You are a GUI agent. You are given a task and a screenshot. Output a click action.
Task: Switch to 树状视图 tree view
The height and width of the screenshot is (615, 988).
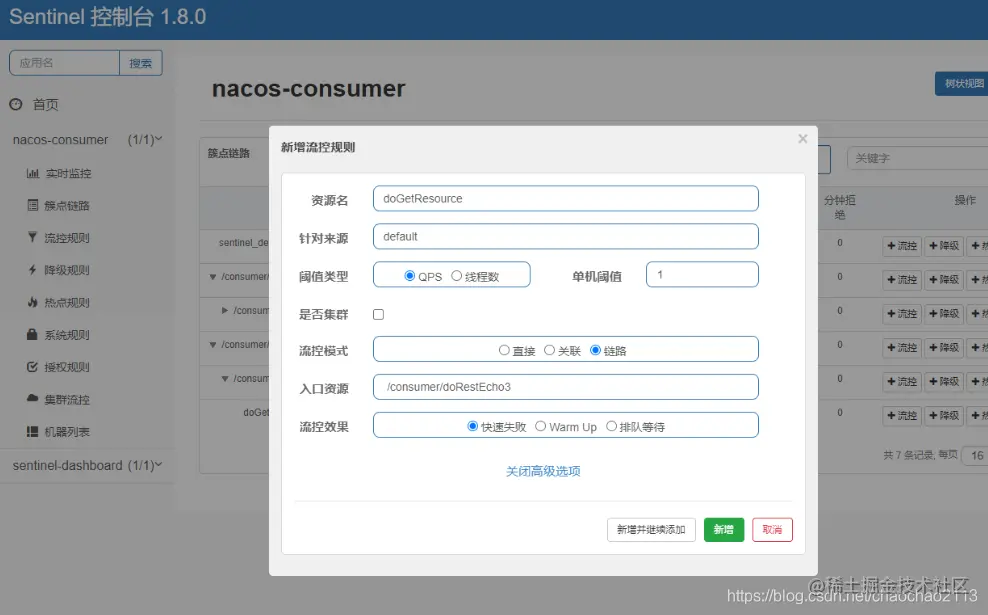click(x=966, y=84)
